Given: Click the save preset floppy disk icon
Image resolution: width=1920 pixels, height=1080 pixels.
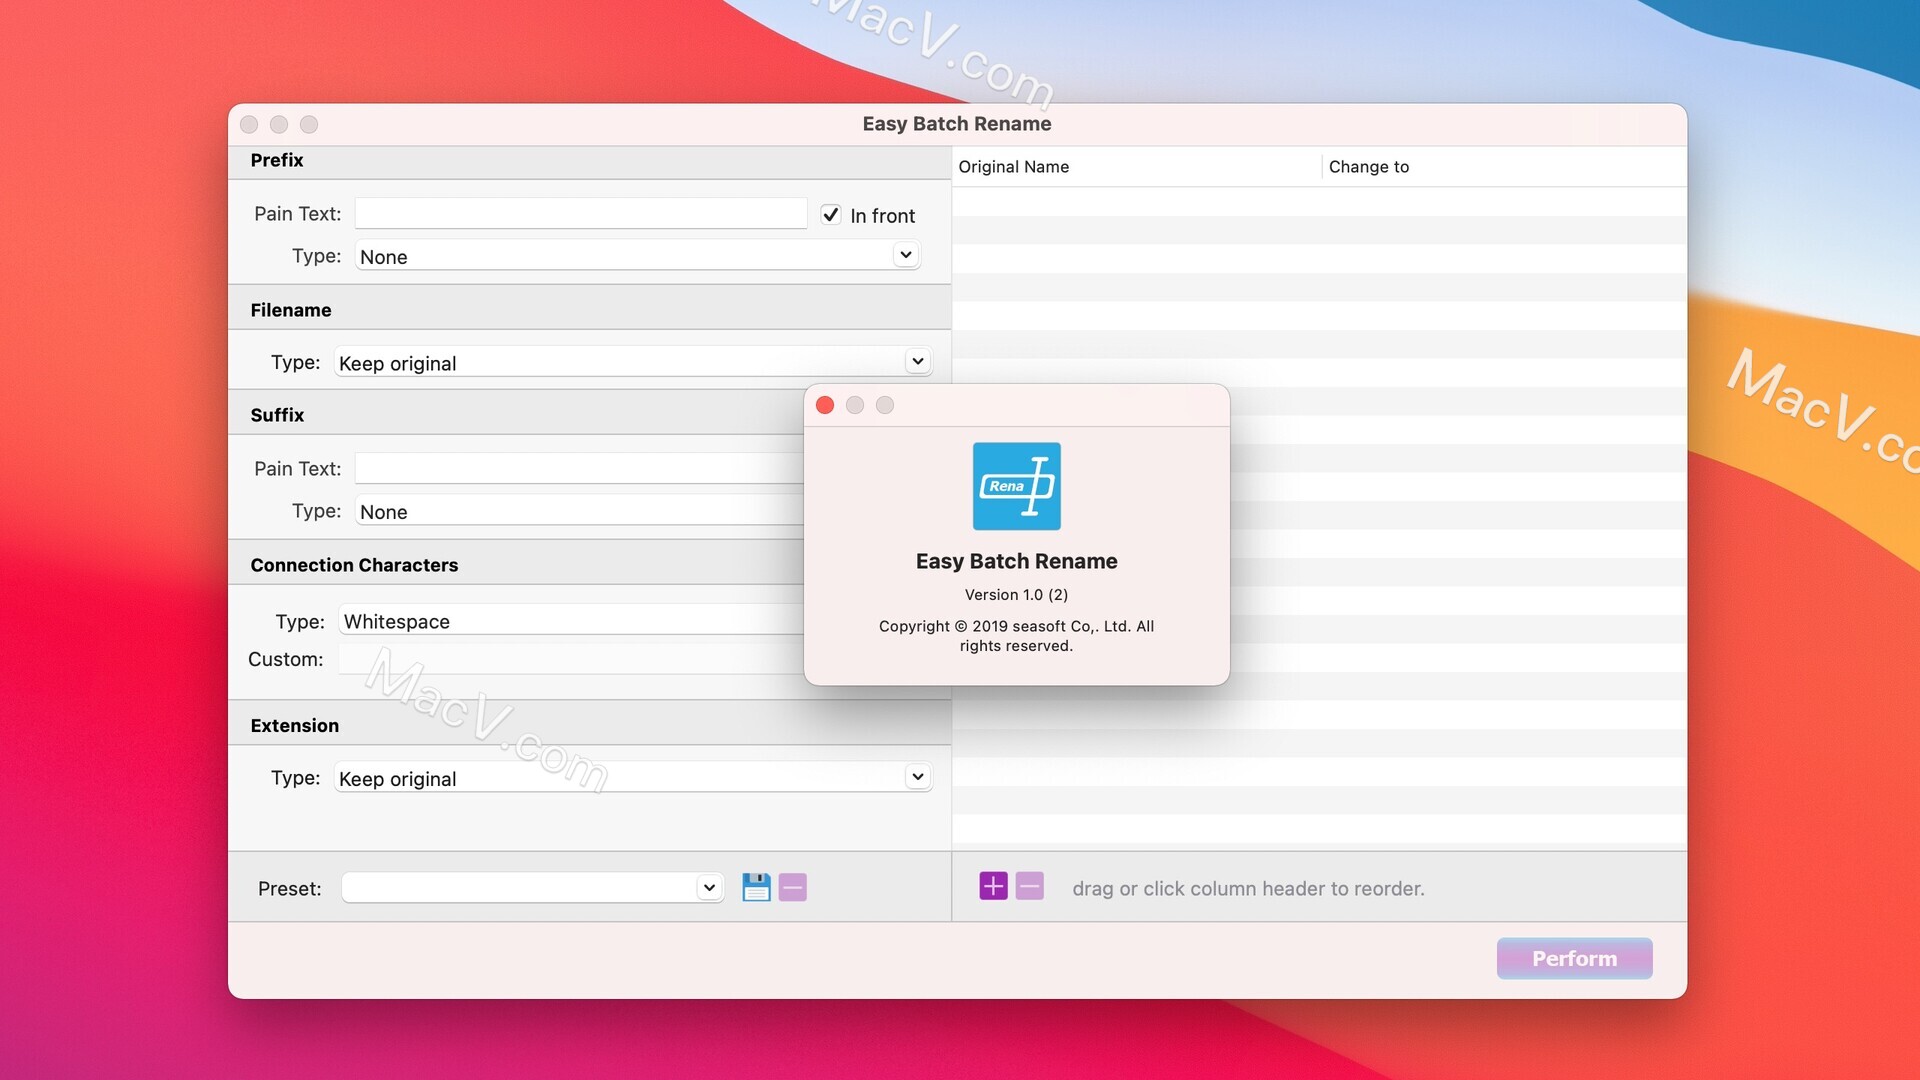Looking at the screenshot, I should (x=756, y=887).
